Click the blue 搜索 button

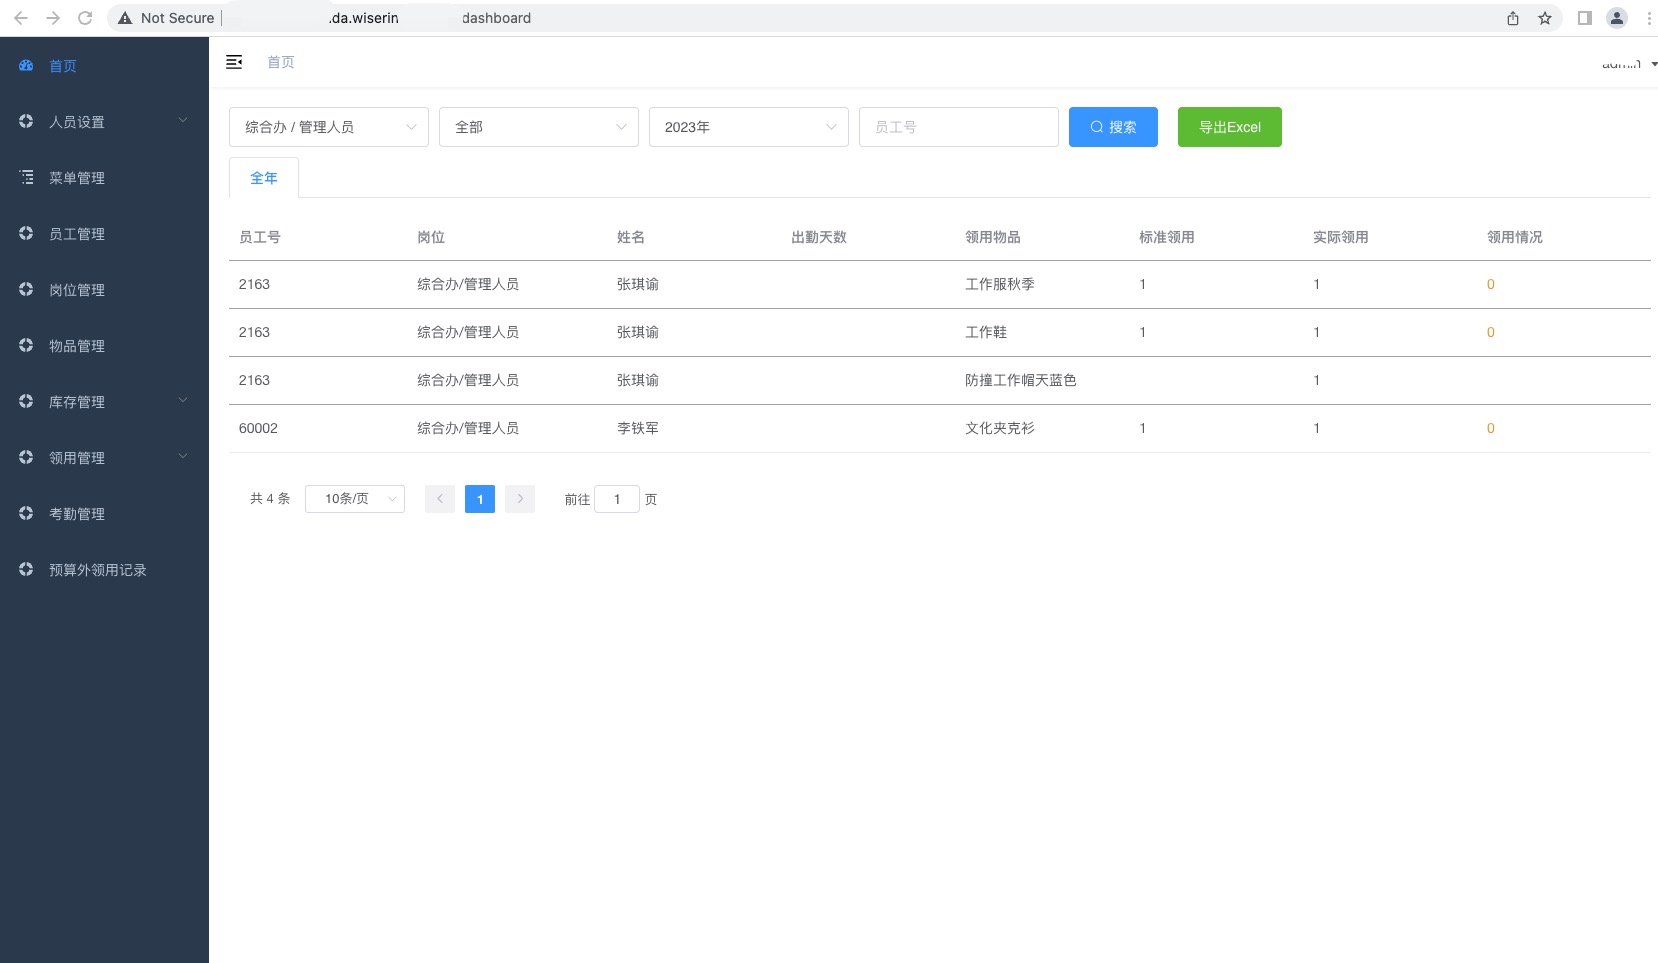click(1113, 127)
